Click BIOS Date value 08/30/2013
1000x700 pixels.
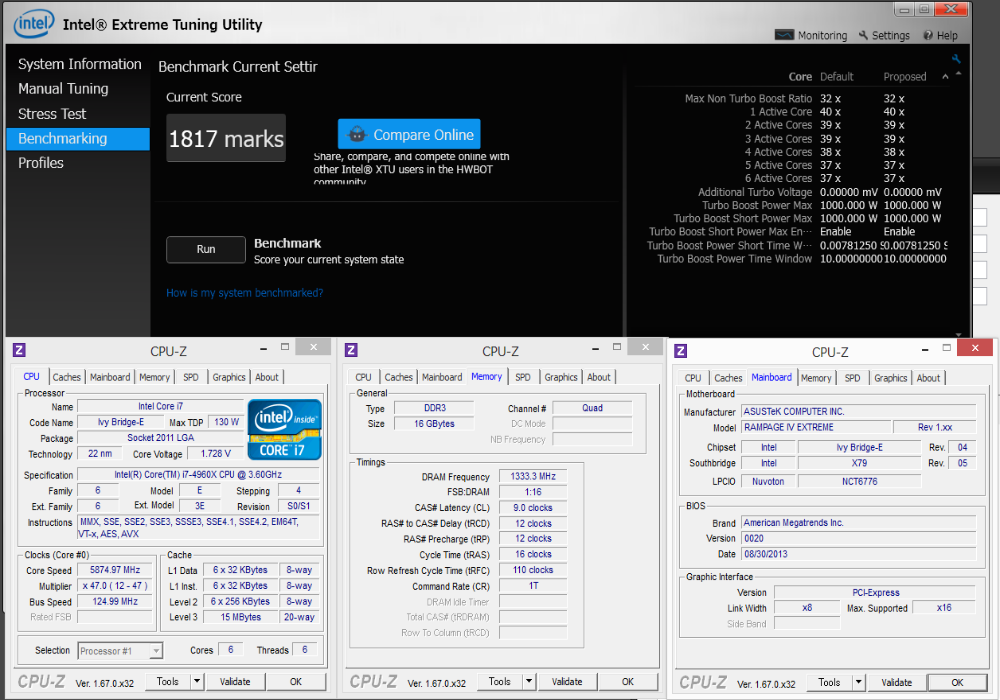pos(858,554)
